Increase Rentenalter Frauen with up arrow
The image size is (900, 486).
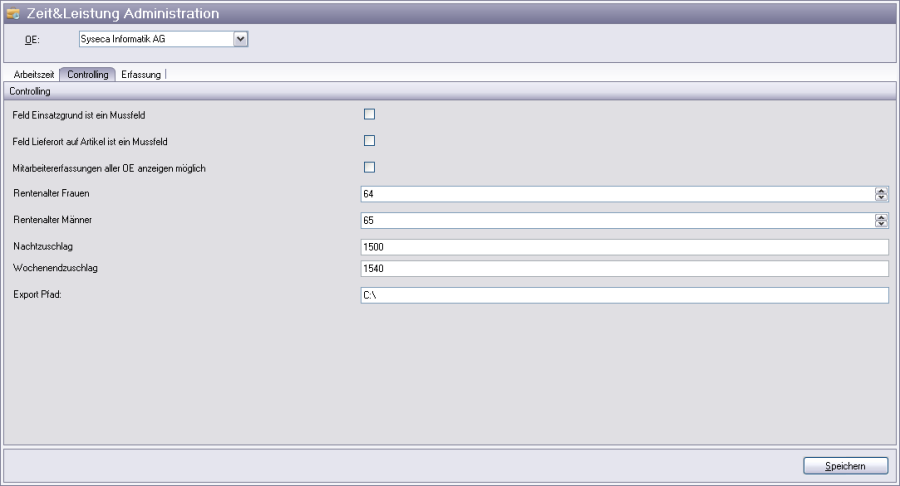881,190
